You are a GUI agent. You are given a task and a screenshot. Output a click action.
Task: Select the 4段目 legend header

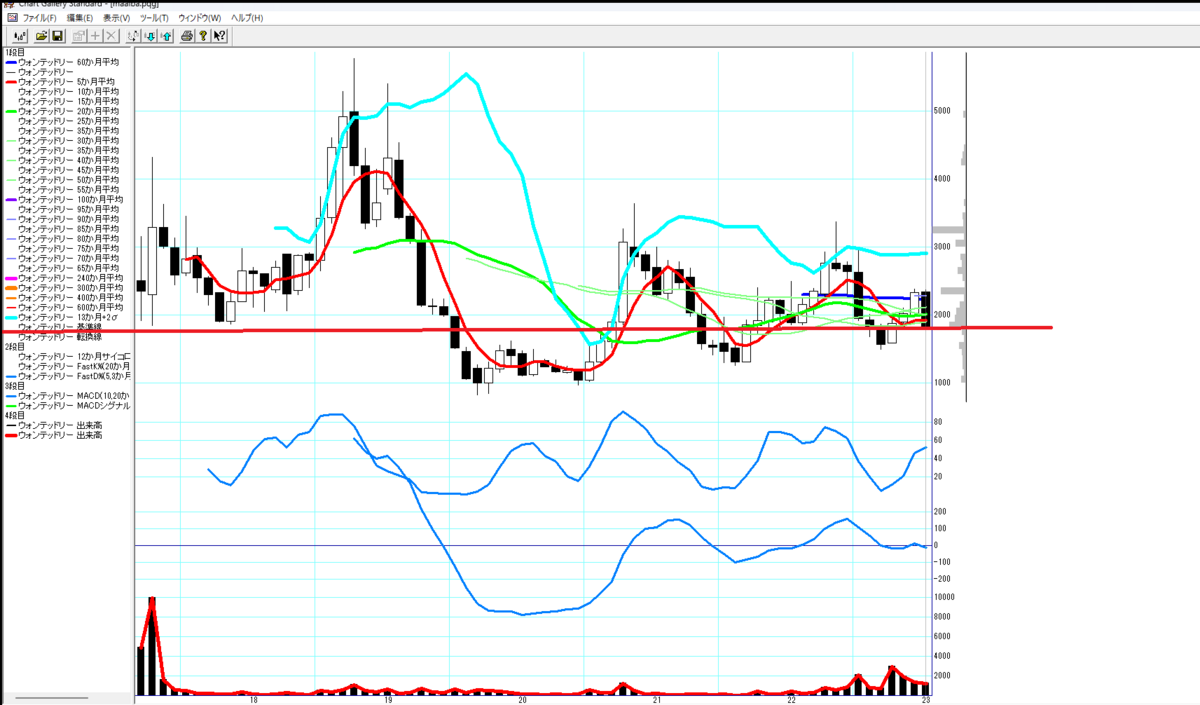[x=13, y=415]
